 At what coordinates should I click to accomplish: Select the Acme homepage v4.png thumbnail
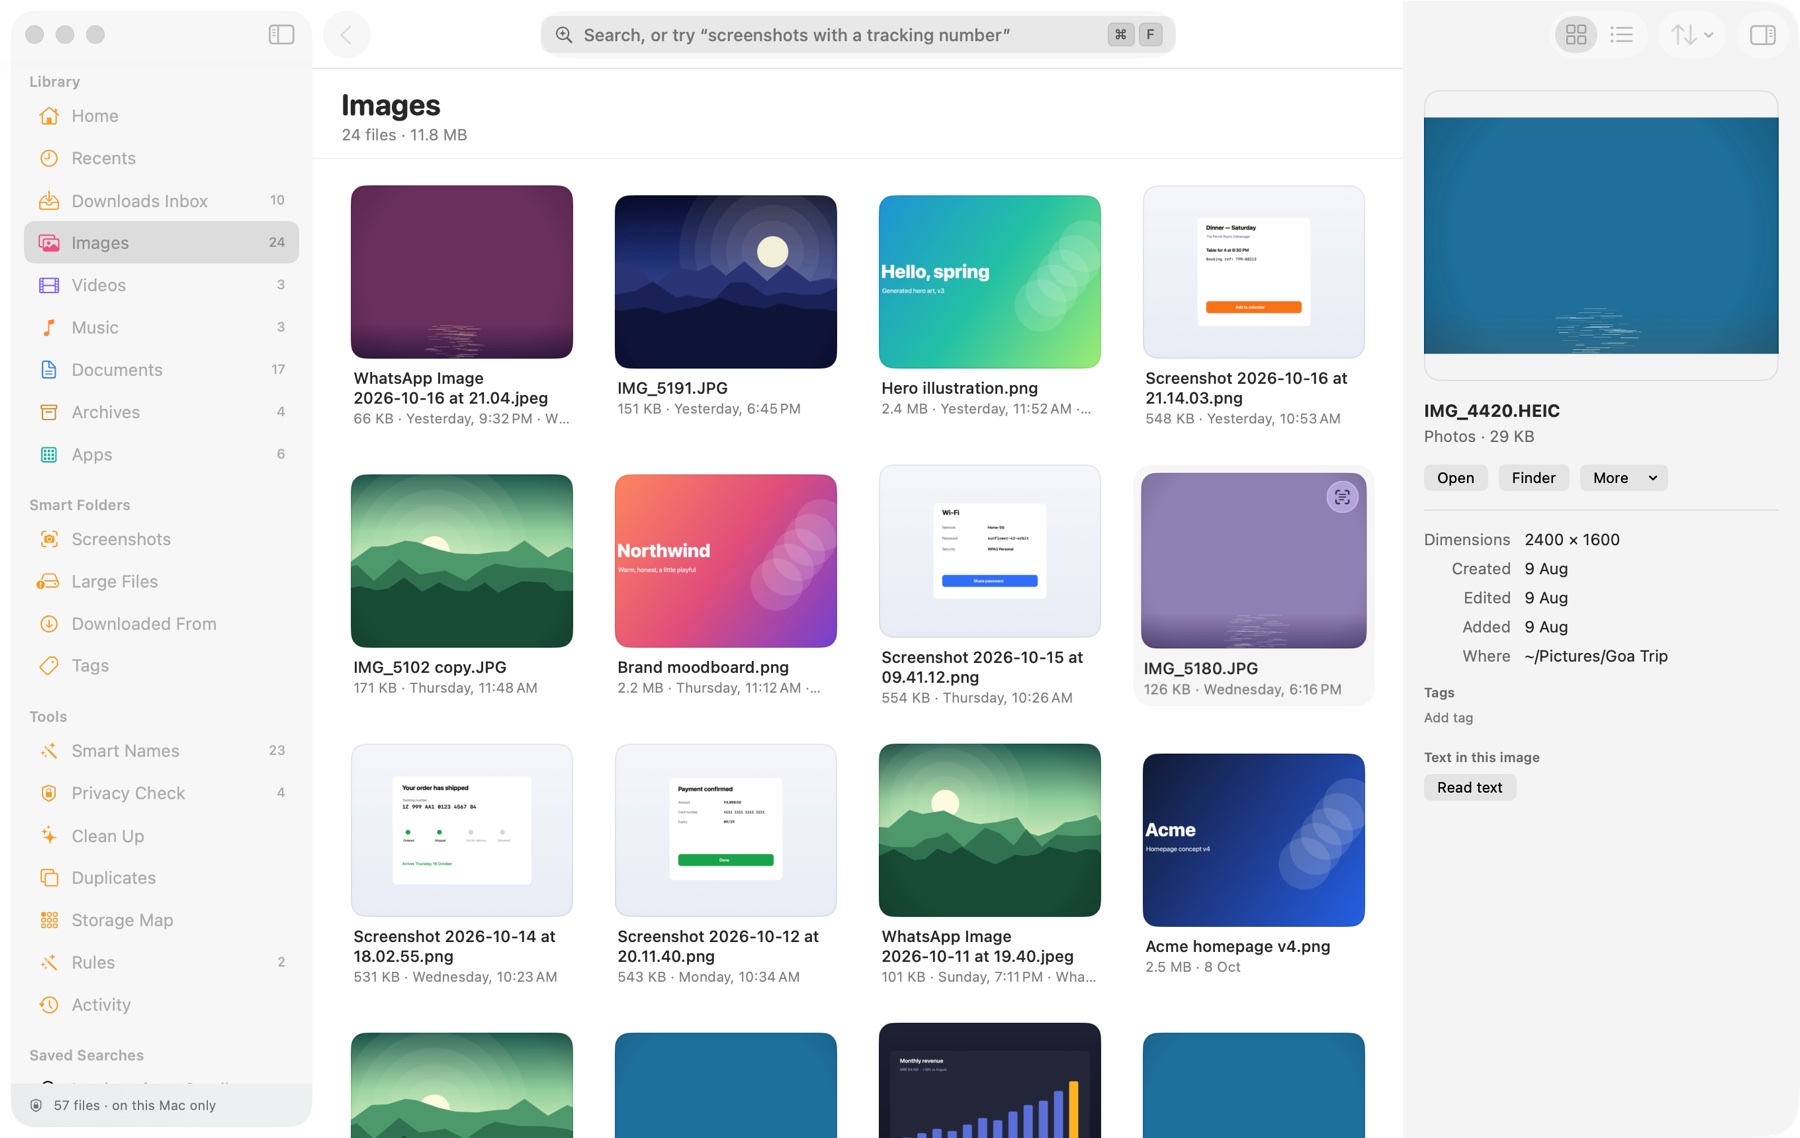pos(1254,840)
